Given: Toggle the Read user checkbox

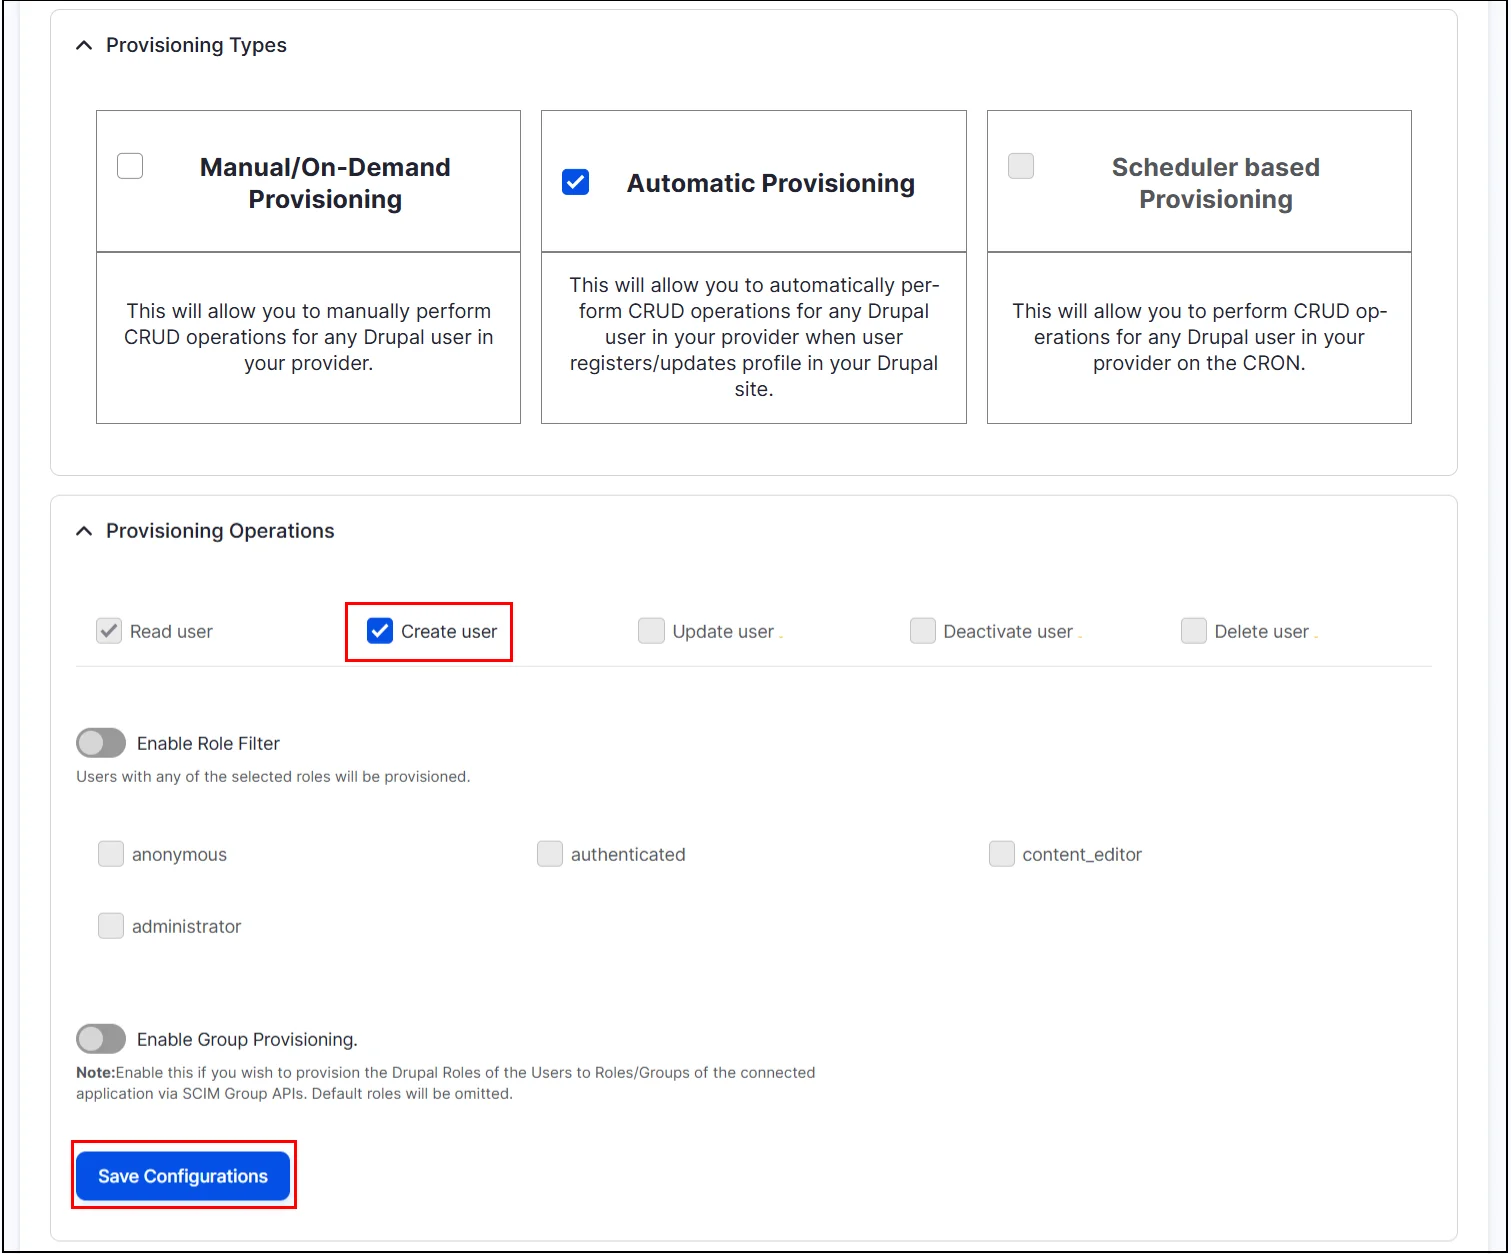Looking at the screenshot, I should 109,631.
